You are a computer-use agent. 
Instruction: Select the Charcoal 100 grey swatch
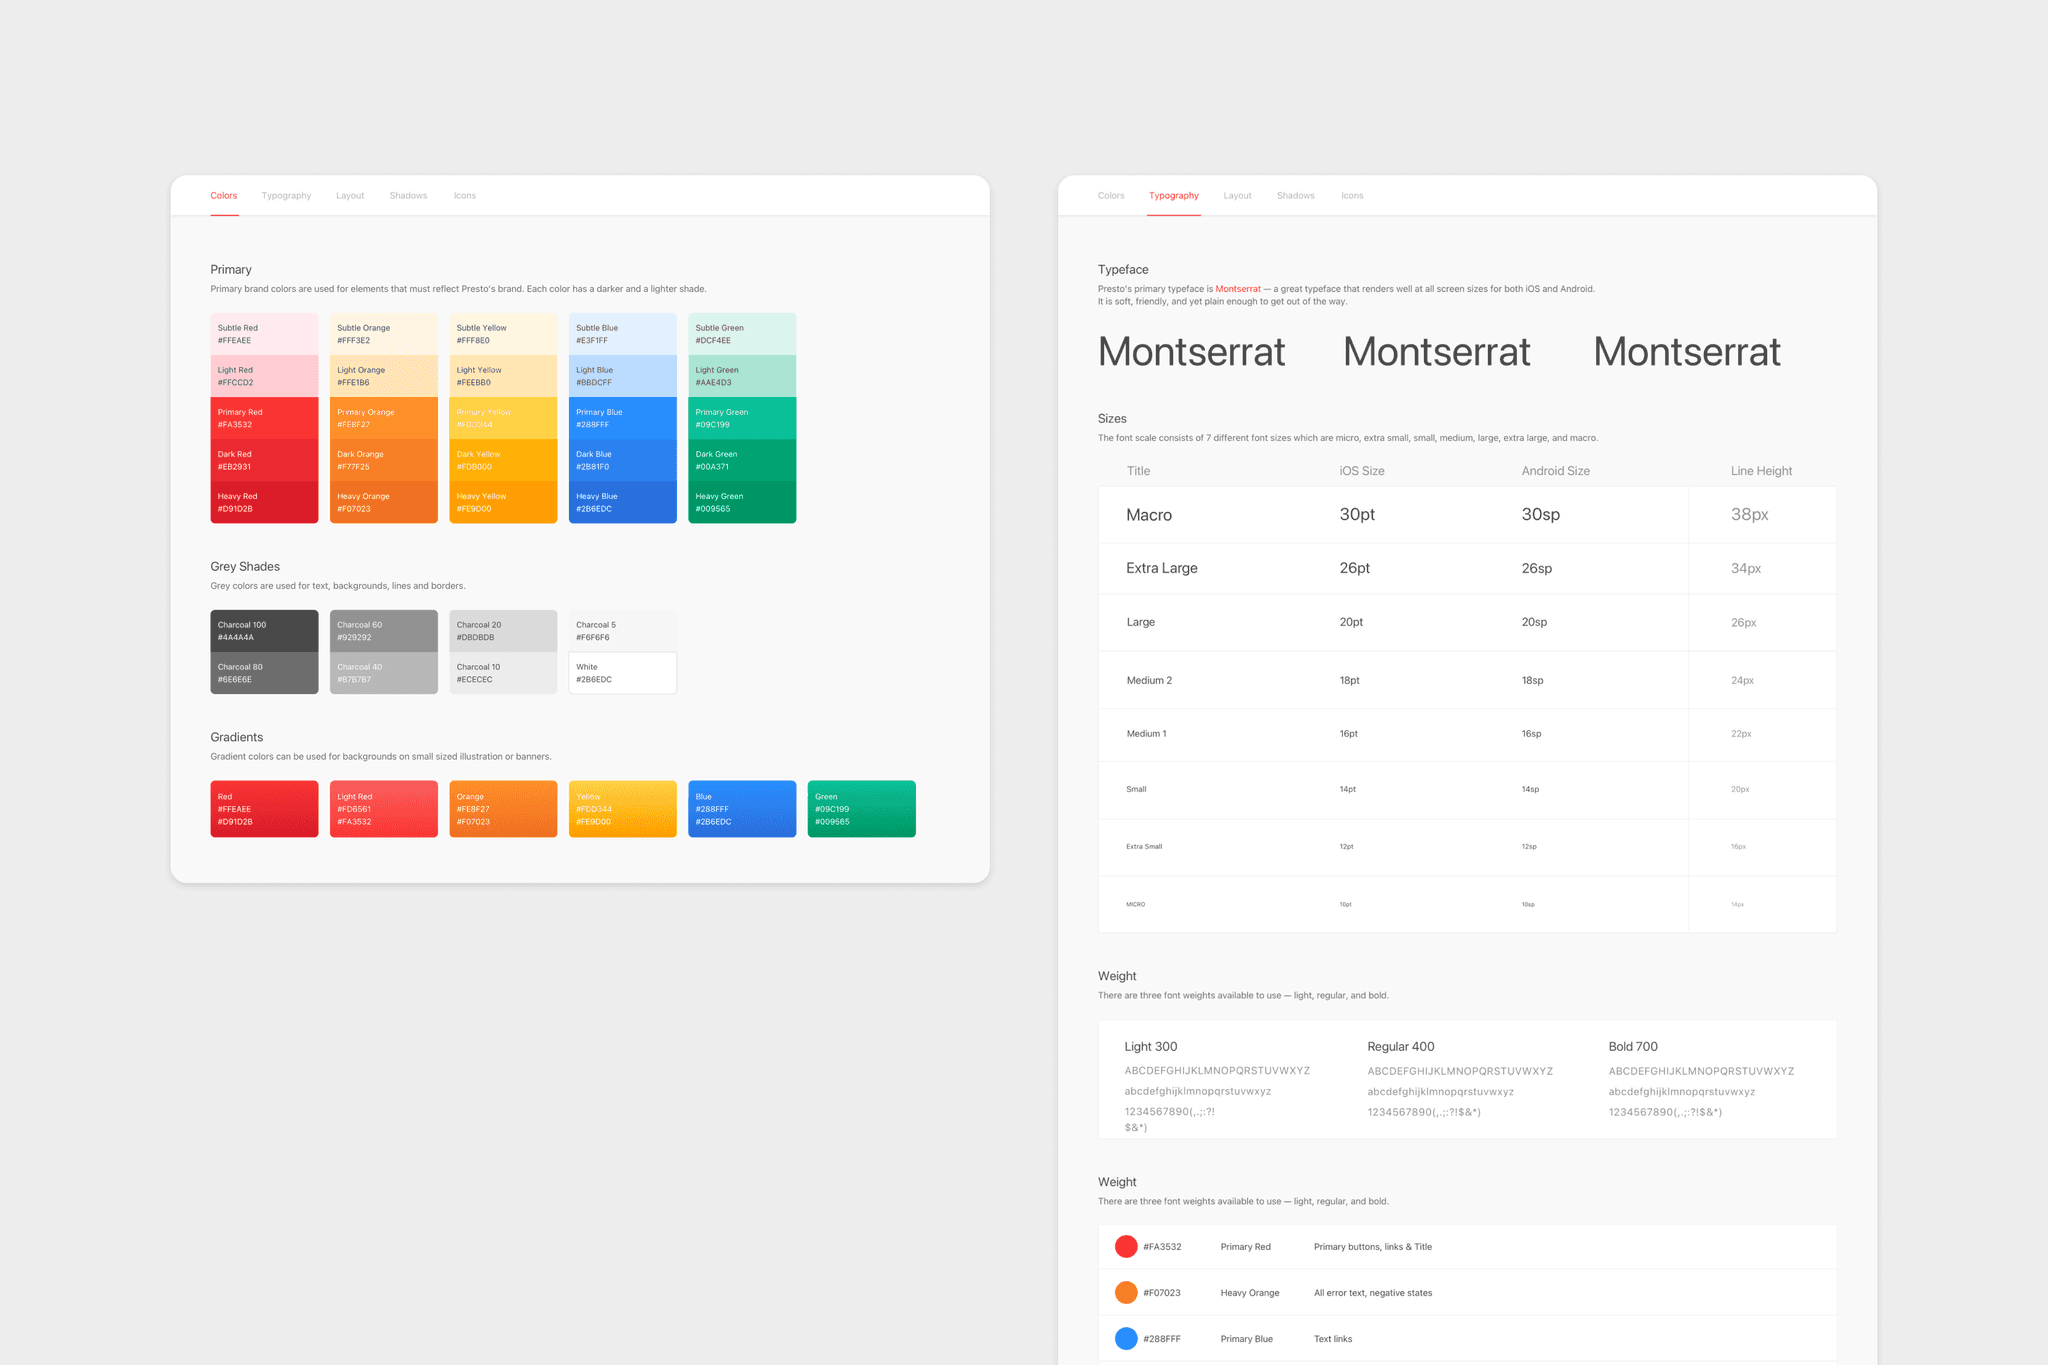point(264,631)
